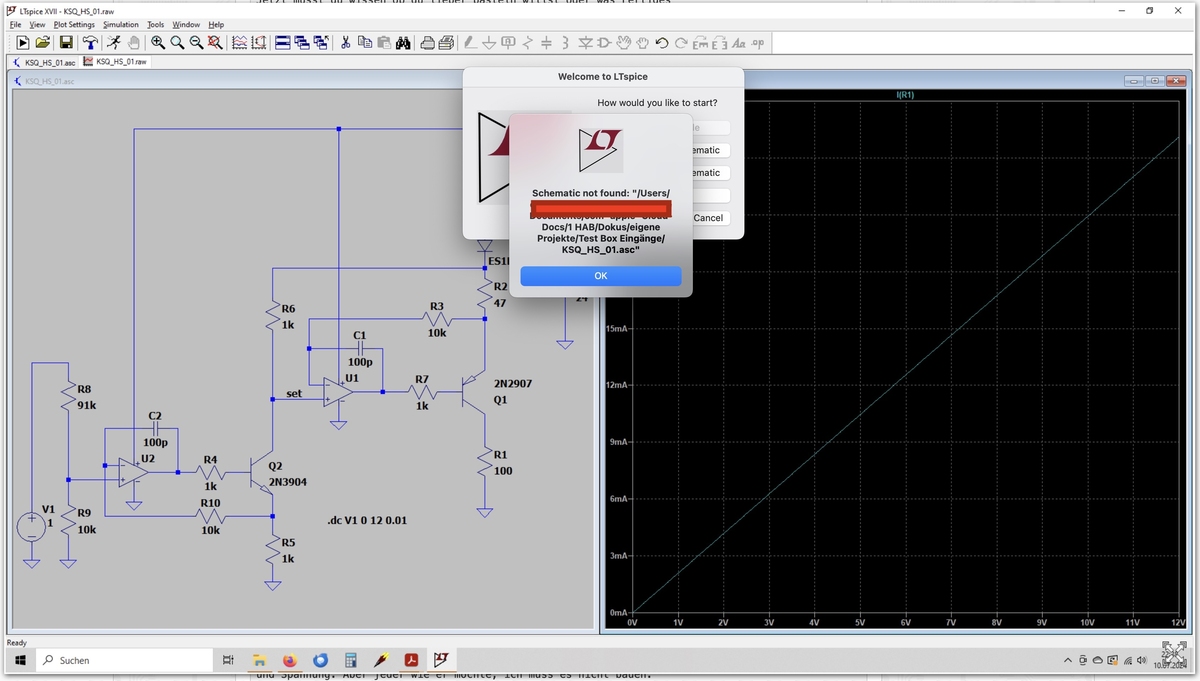Click the LTspice icon in taskbar
The width and height of the screenshot is (1200, 681).
440,660
